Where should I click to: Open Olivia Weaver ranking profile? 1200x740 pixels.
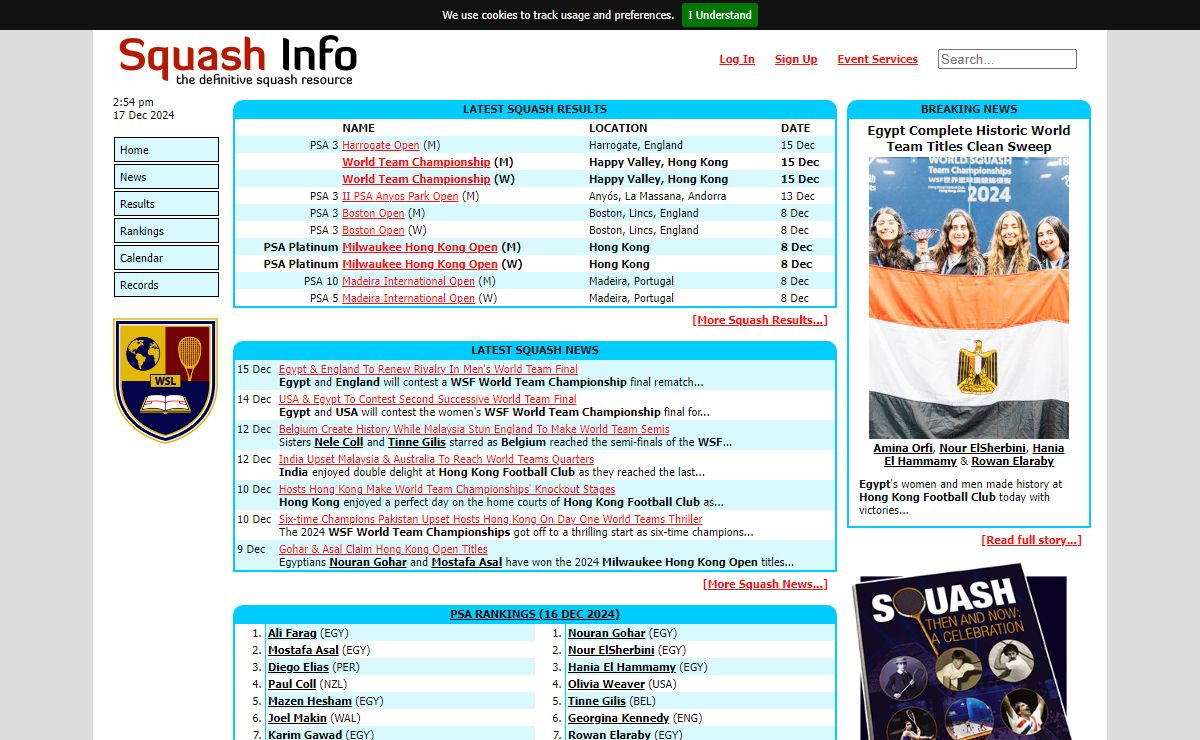coord(607,684)
